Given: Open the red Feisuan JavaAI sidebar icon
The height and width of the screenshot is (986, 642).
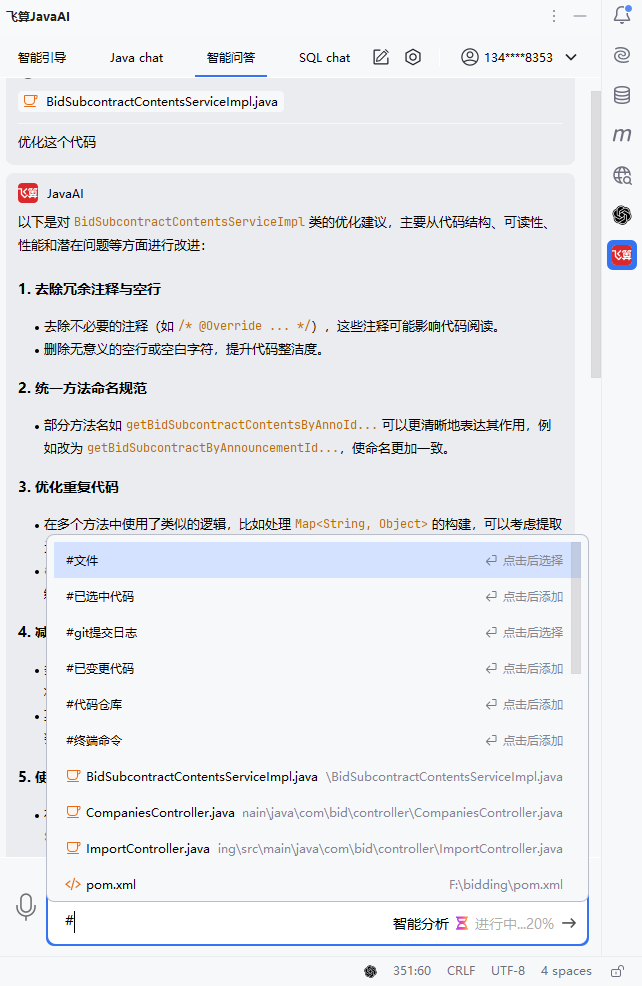Looking at the screenshot, I should coord(622,255).
